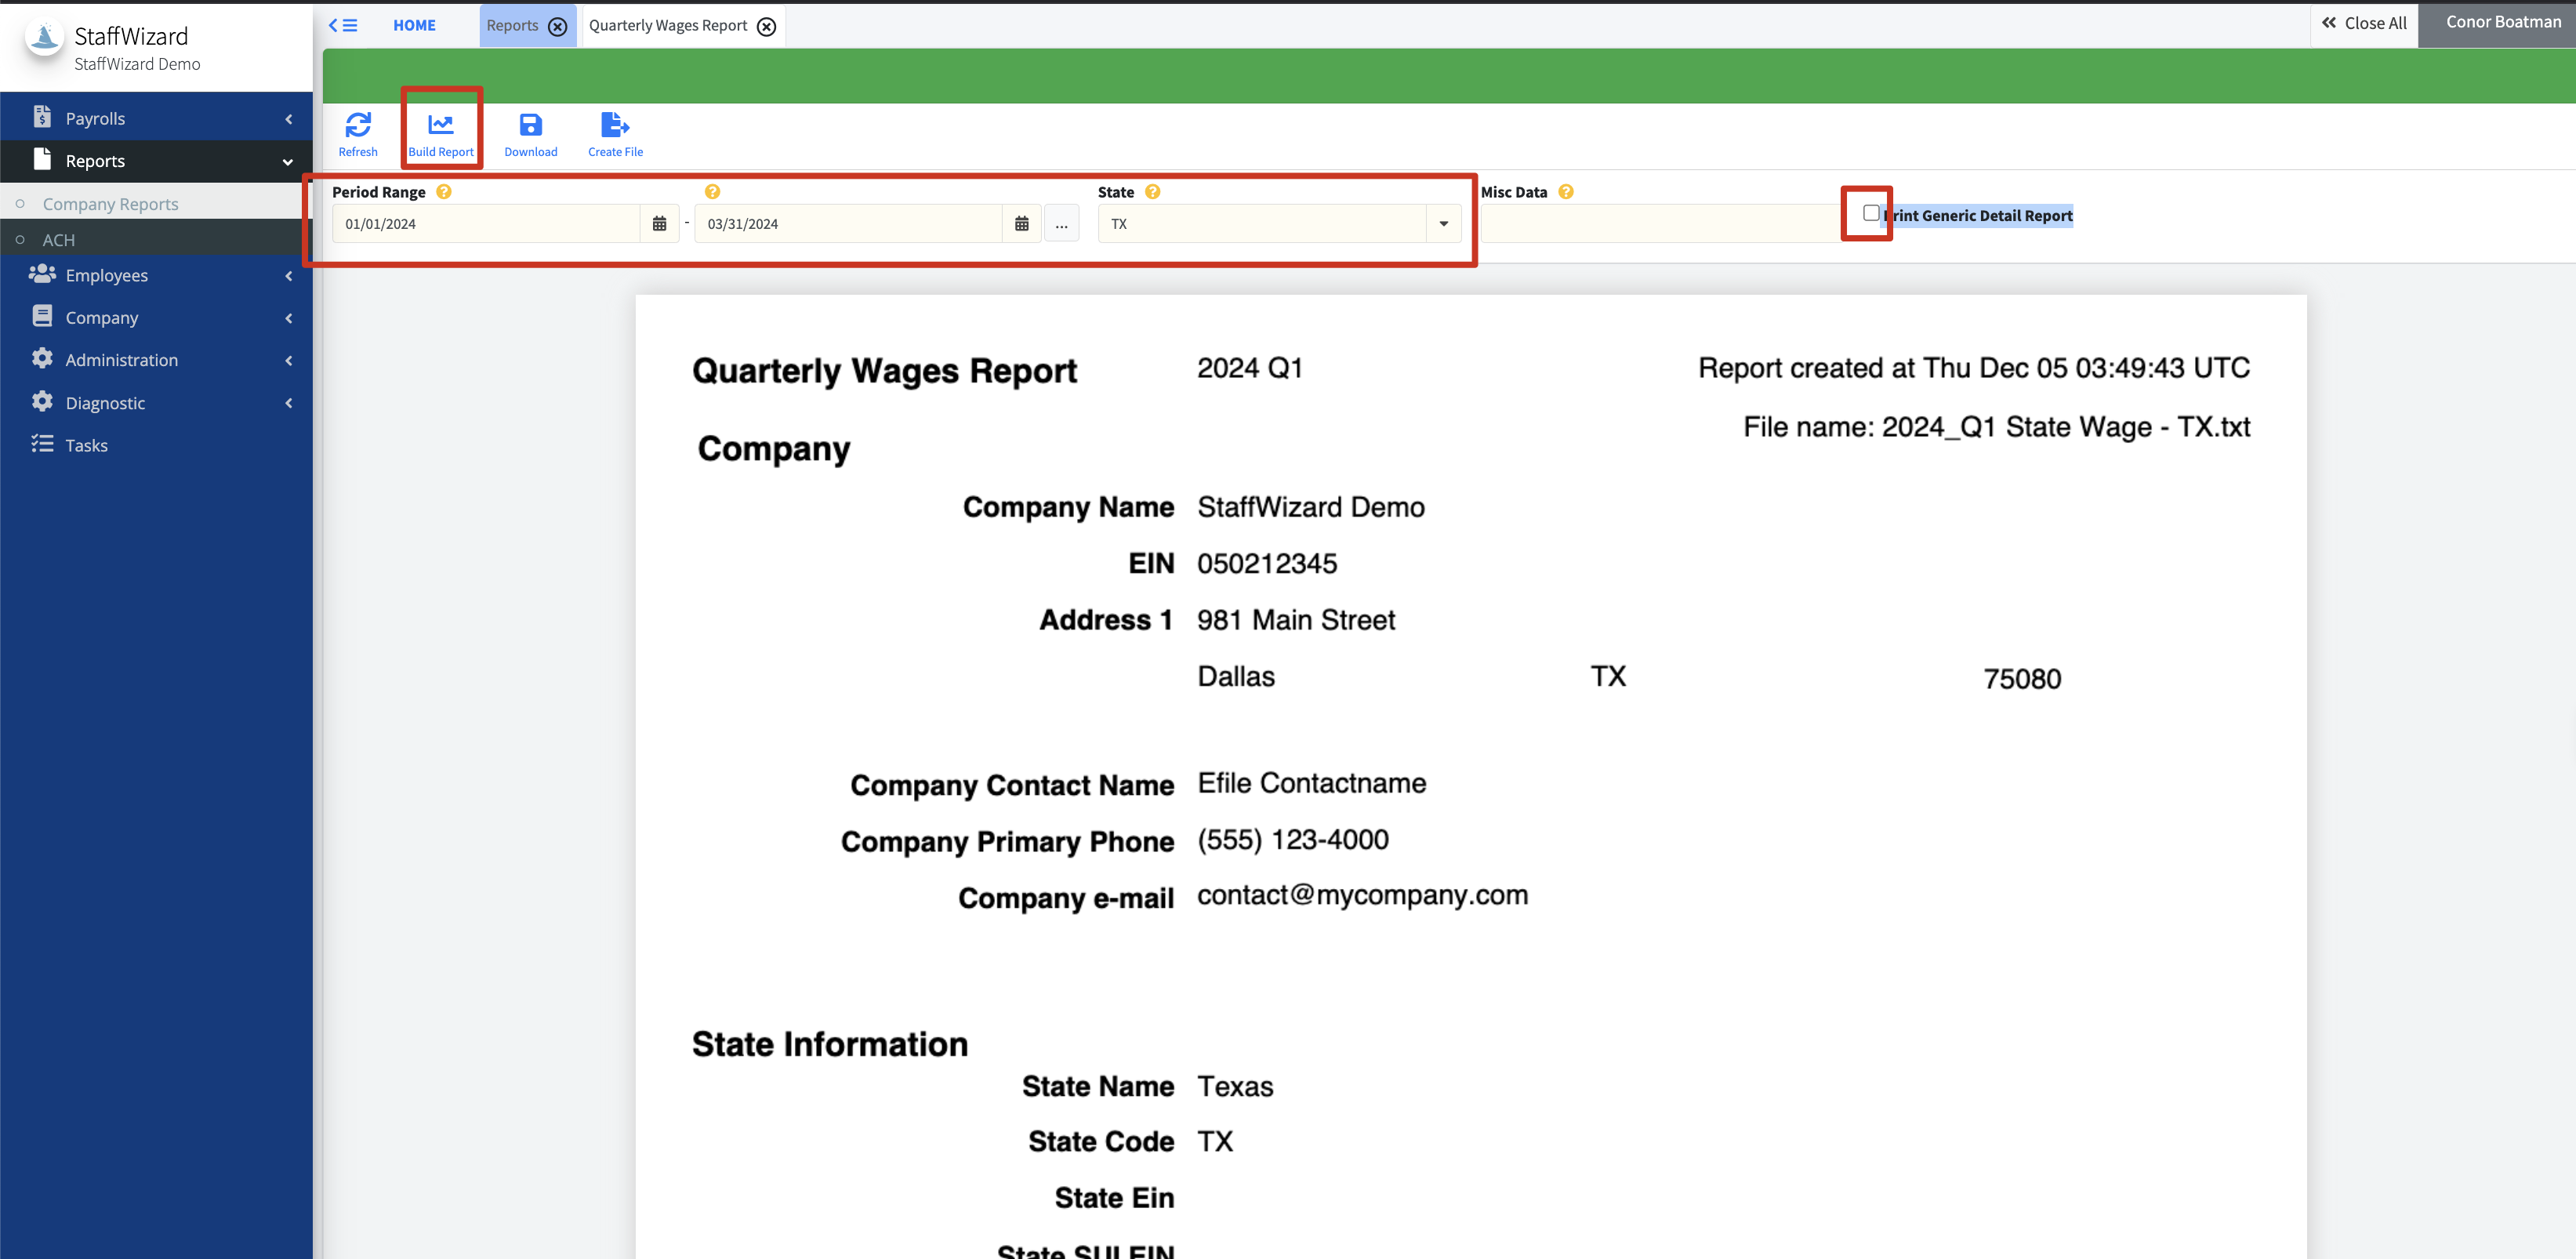2576x1259 pixels.
Task: Open Company Reports in sidebar
Action: click(x=110, y=204)
